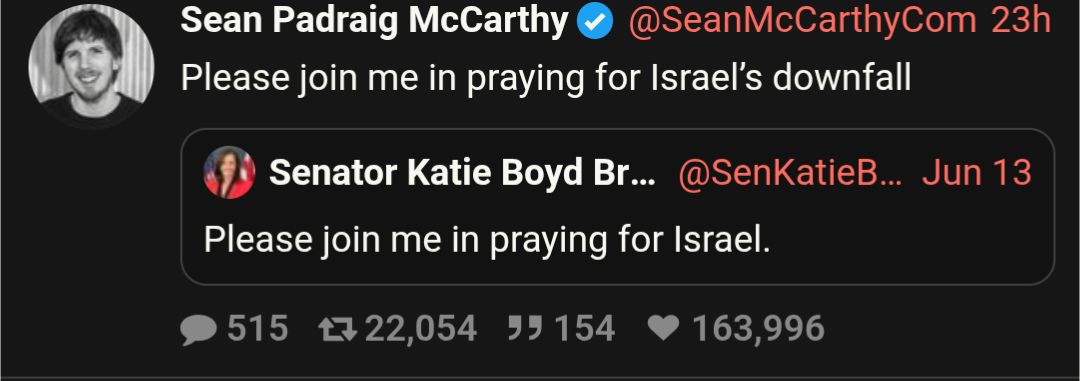Click the quoted tweet card border area
Screen dimensions: 1080x381
click(617, 207)
